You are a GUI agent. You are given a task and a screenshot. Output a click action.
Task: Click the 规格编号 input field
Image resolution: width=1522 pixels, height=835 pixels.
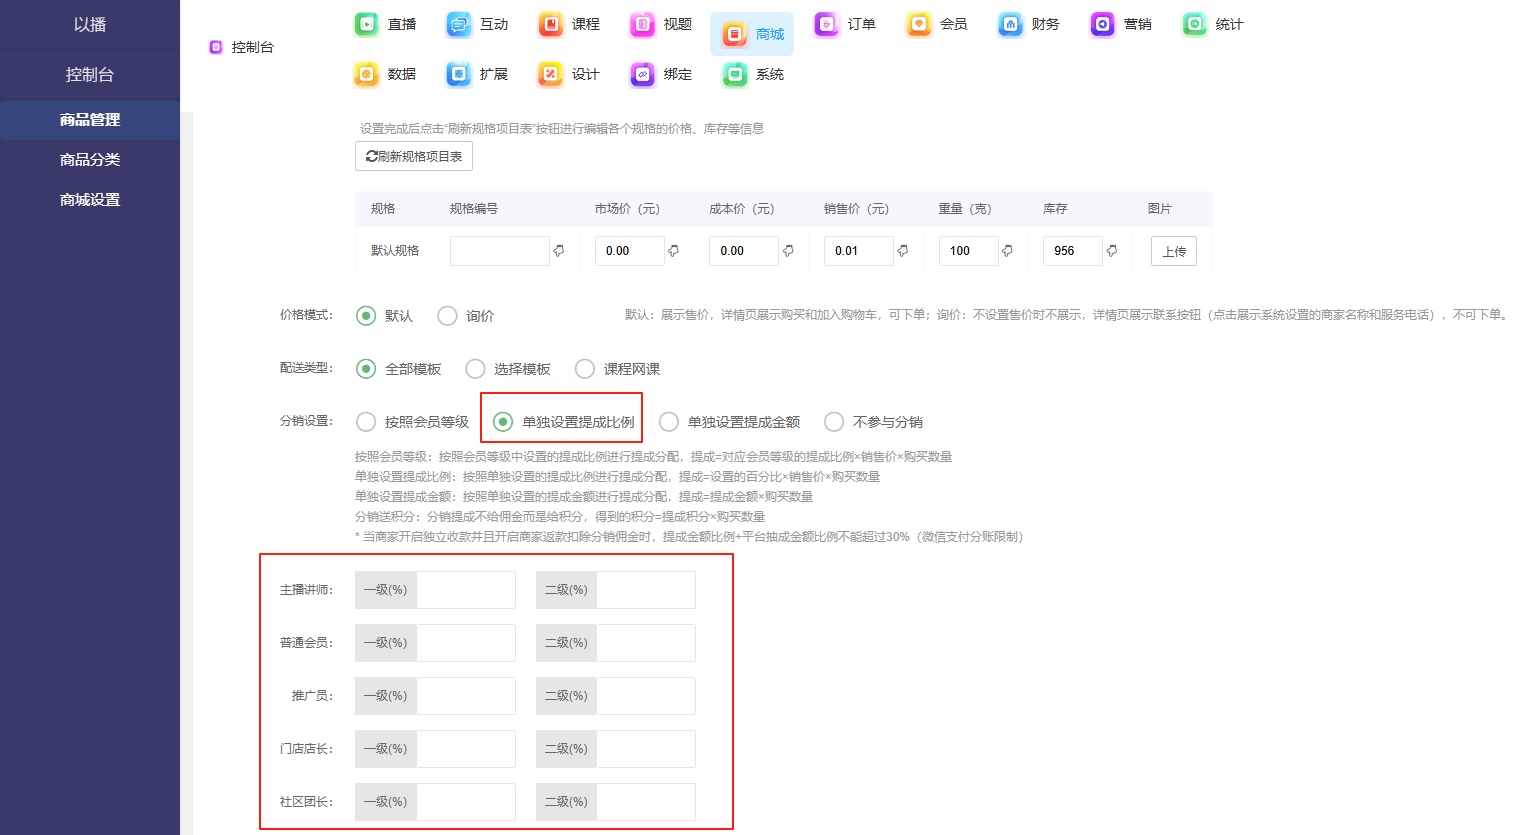click(x=499, y=251)
